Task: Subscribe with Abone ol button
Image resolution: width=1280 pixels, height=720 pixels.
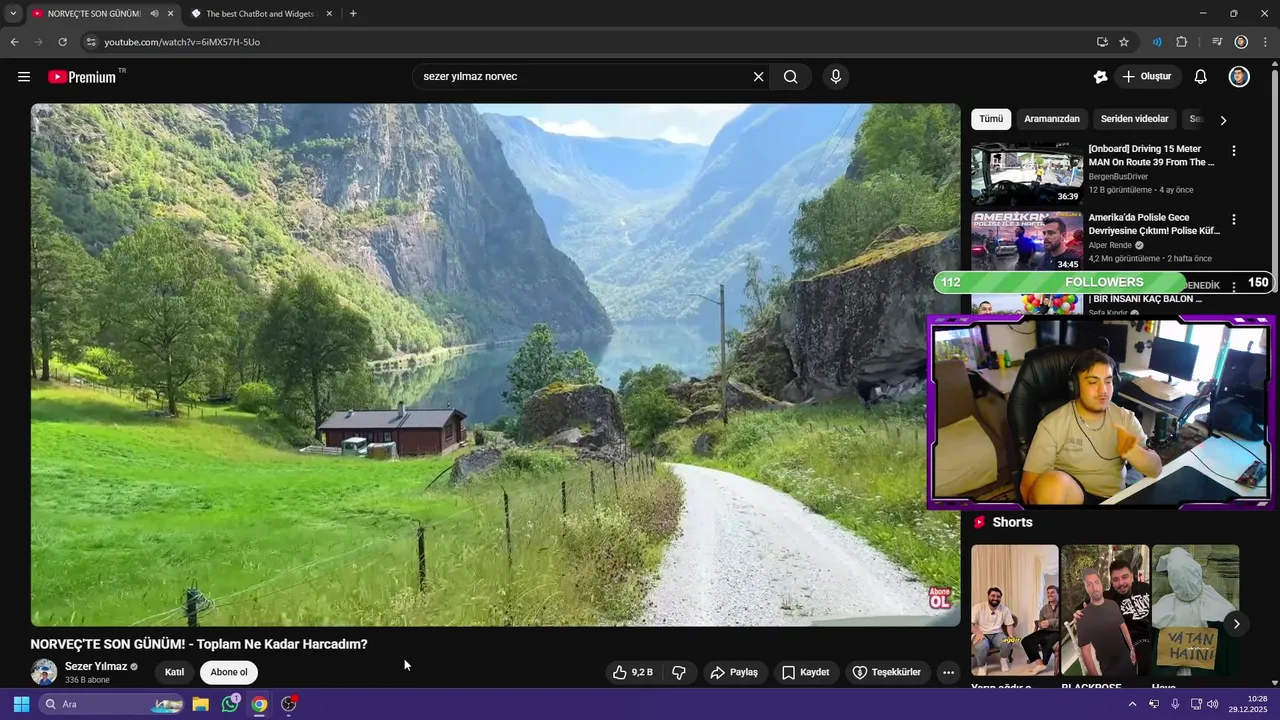Action: pyautogui.click(x=229, y=672)
